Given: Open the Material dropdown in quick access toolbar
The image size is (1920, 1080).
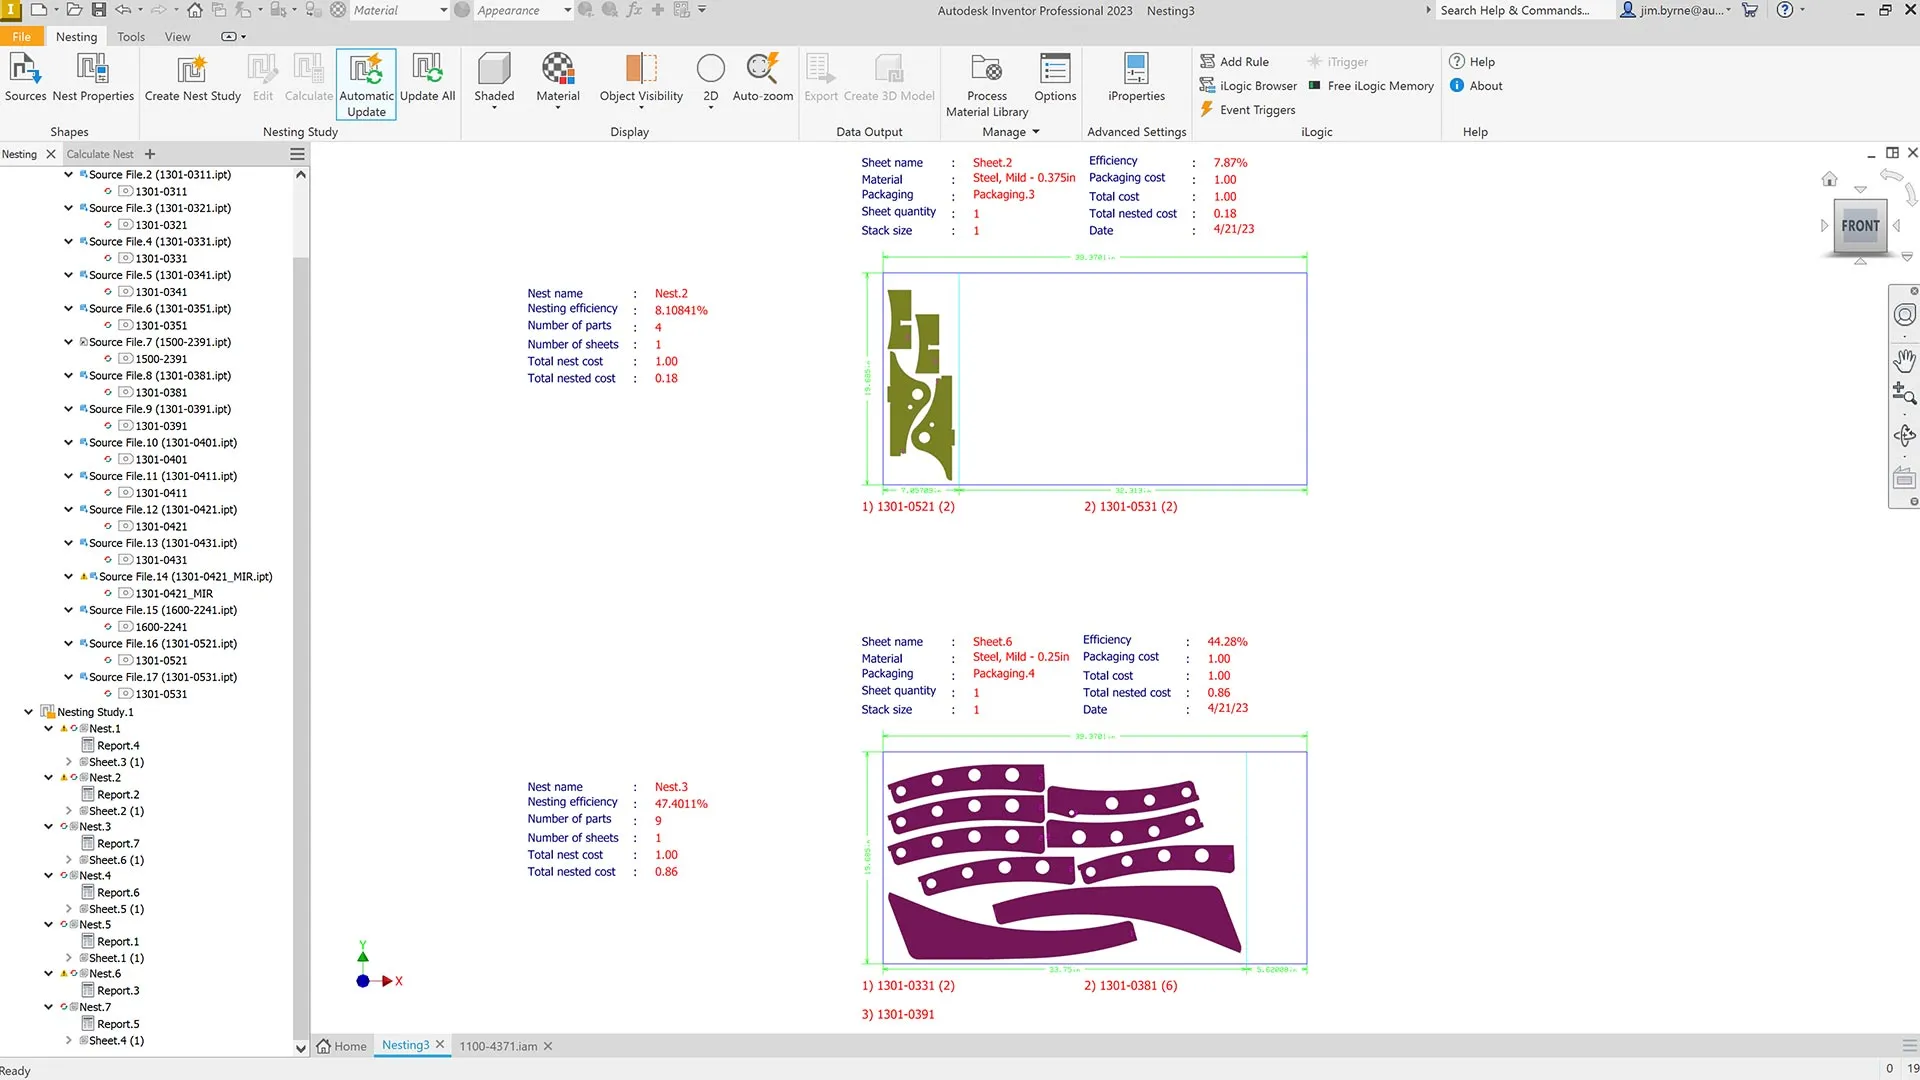Looking at the screenshot, I should click(444, 10).
